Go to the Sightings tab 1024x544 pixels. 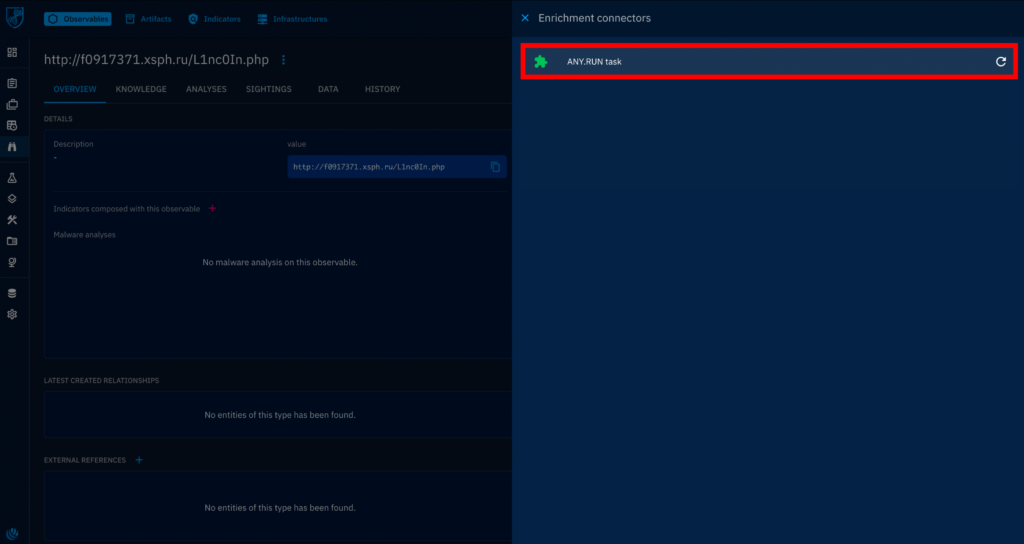[268, 89]
